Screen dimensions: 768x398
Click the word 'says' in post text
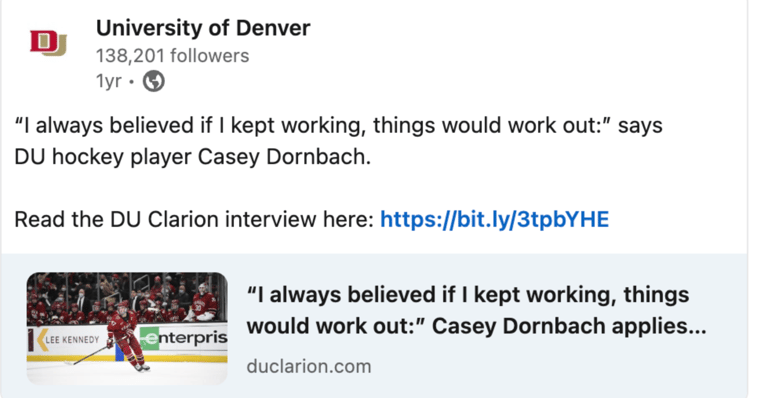640,126
